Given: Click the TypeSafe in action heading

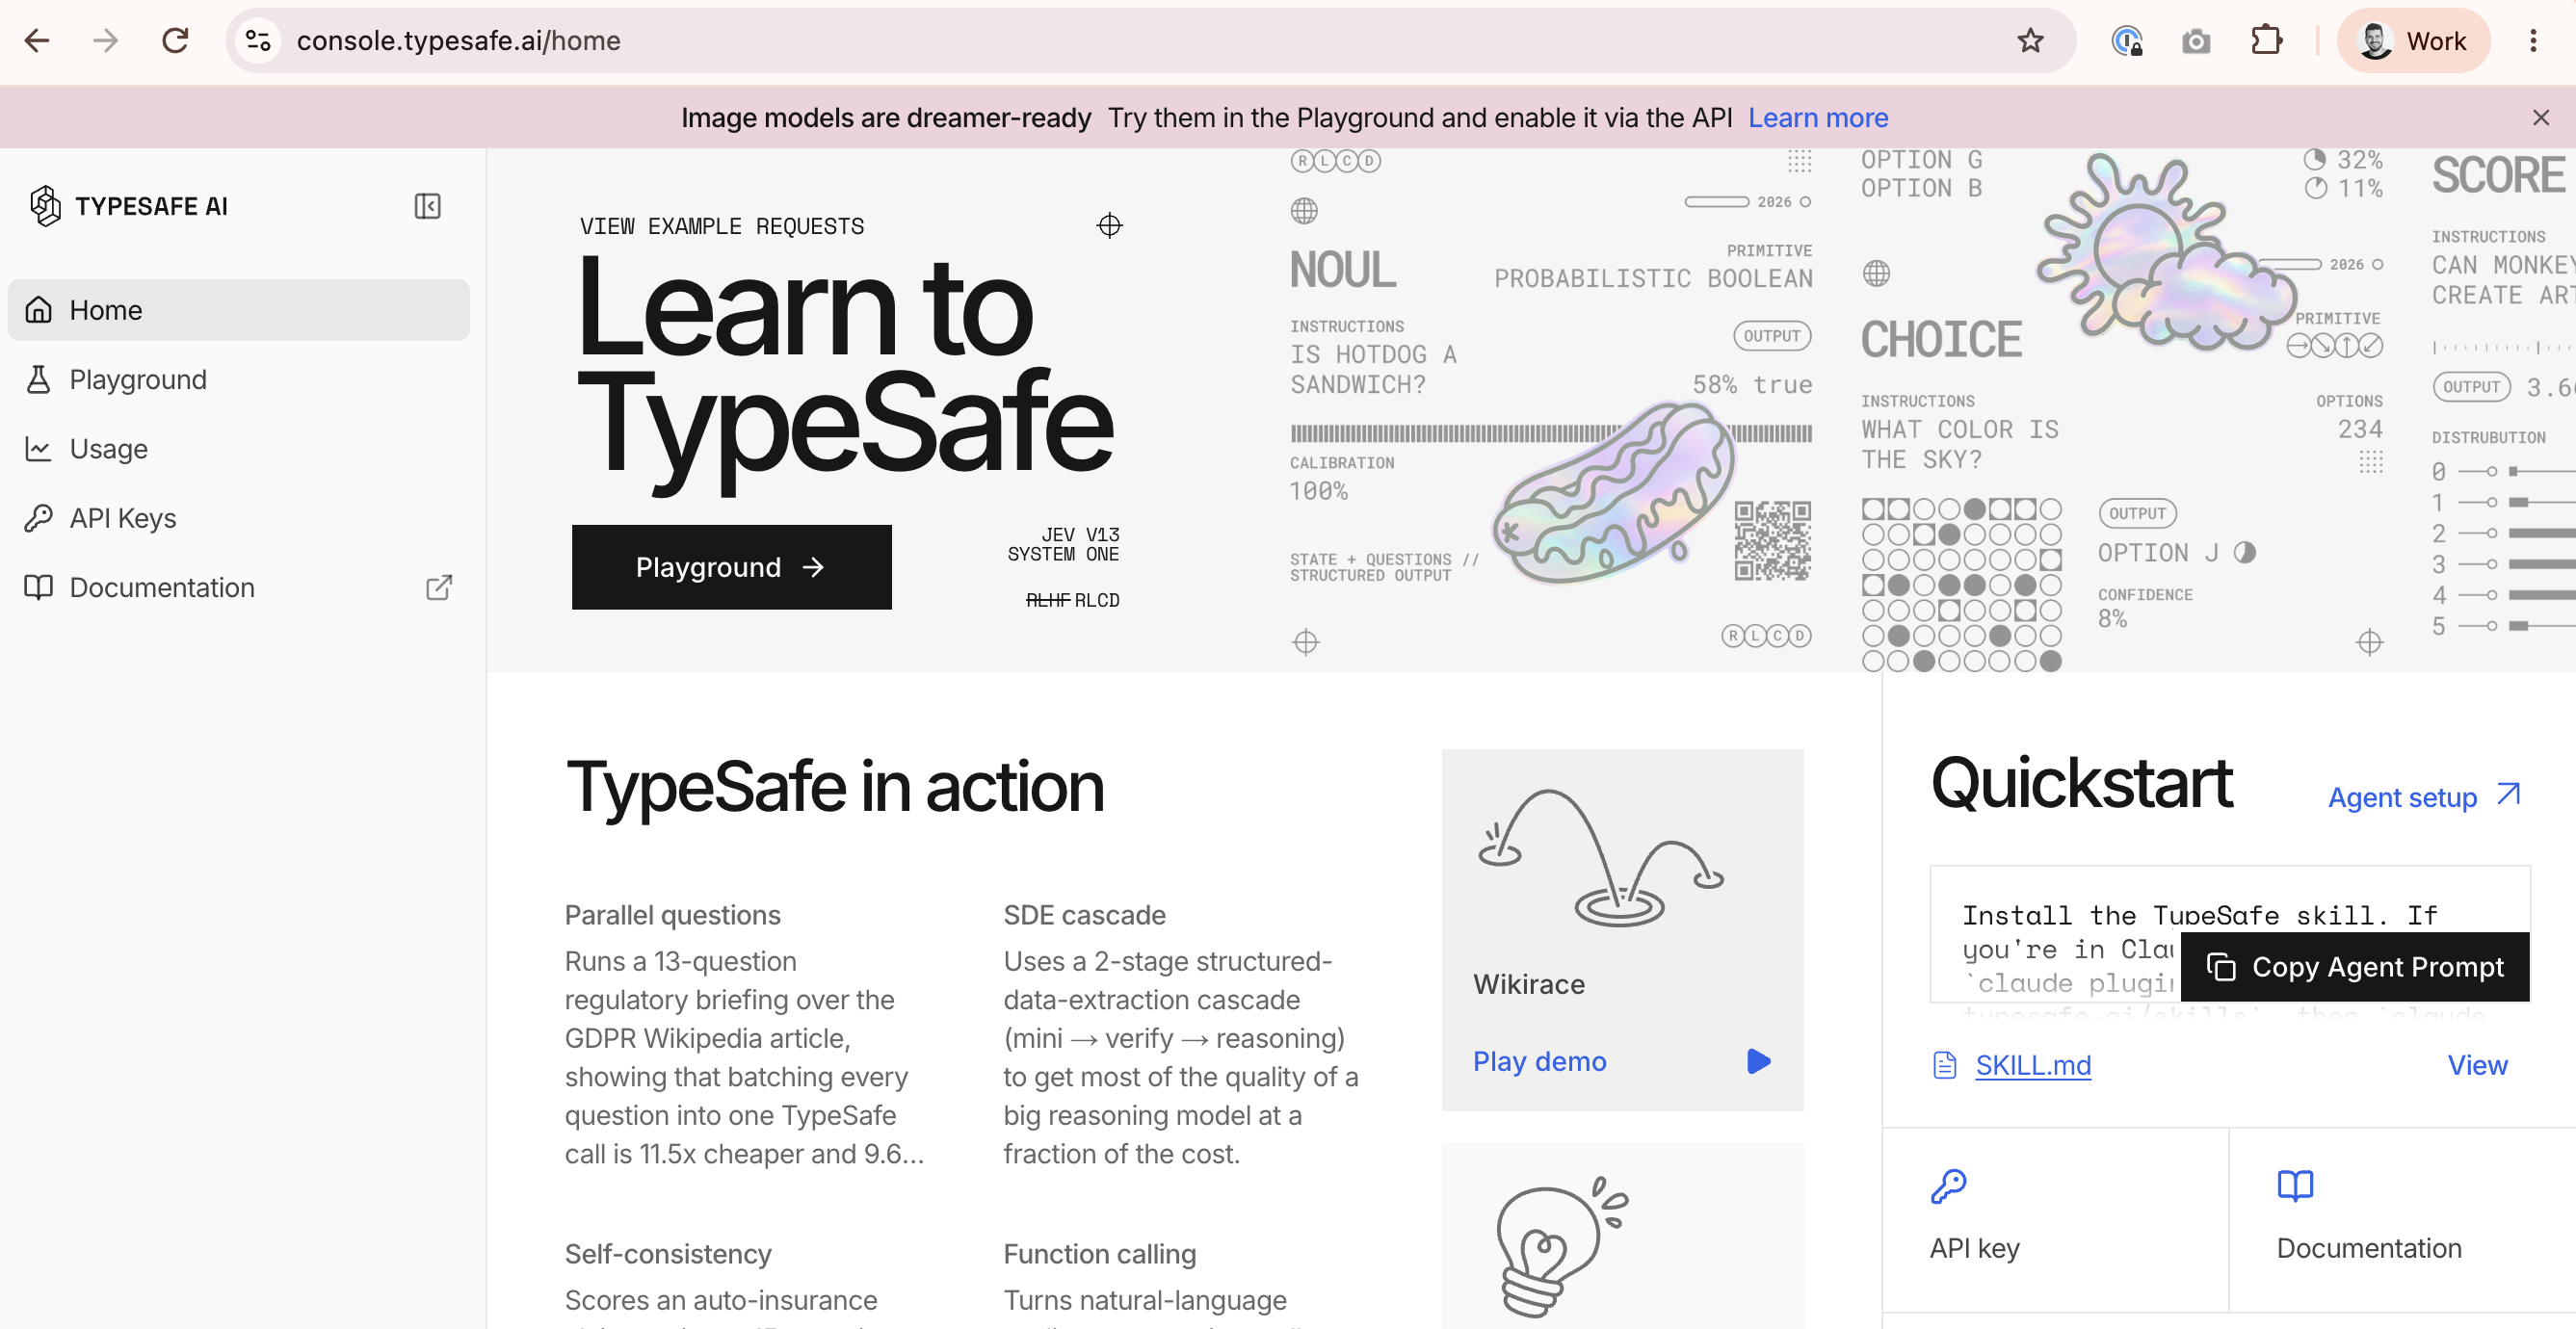Looking at the screenshot, I should [x=834, y=788].
